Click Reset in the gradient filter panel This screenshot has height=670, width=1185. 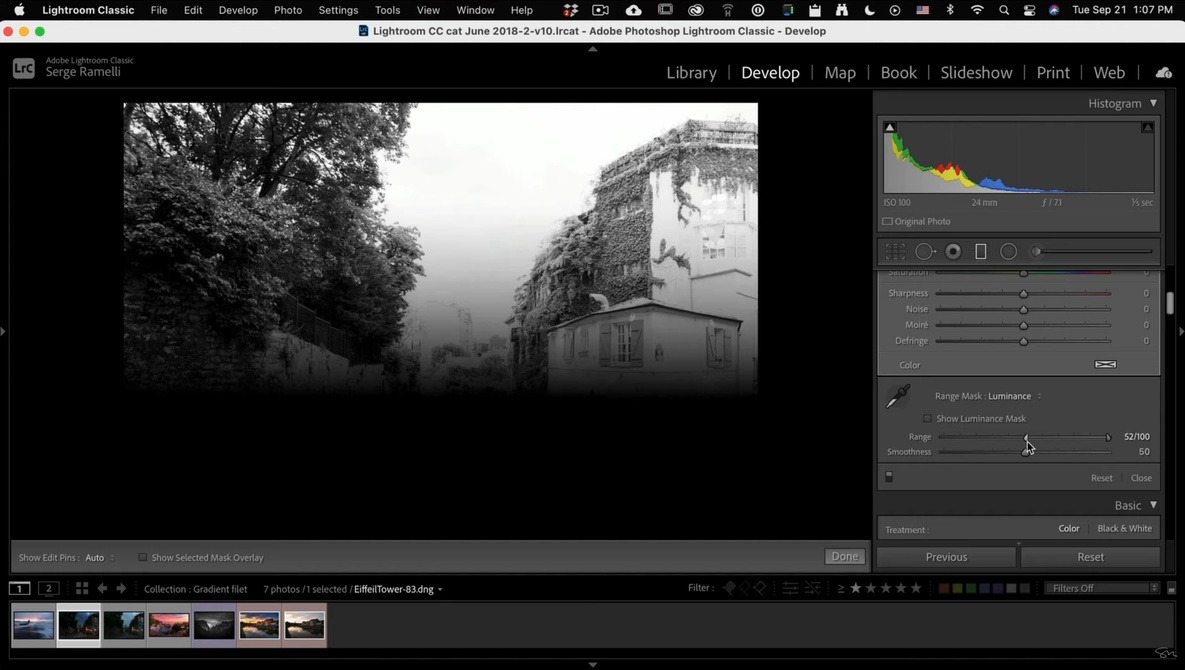(1101, 478)
